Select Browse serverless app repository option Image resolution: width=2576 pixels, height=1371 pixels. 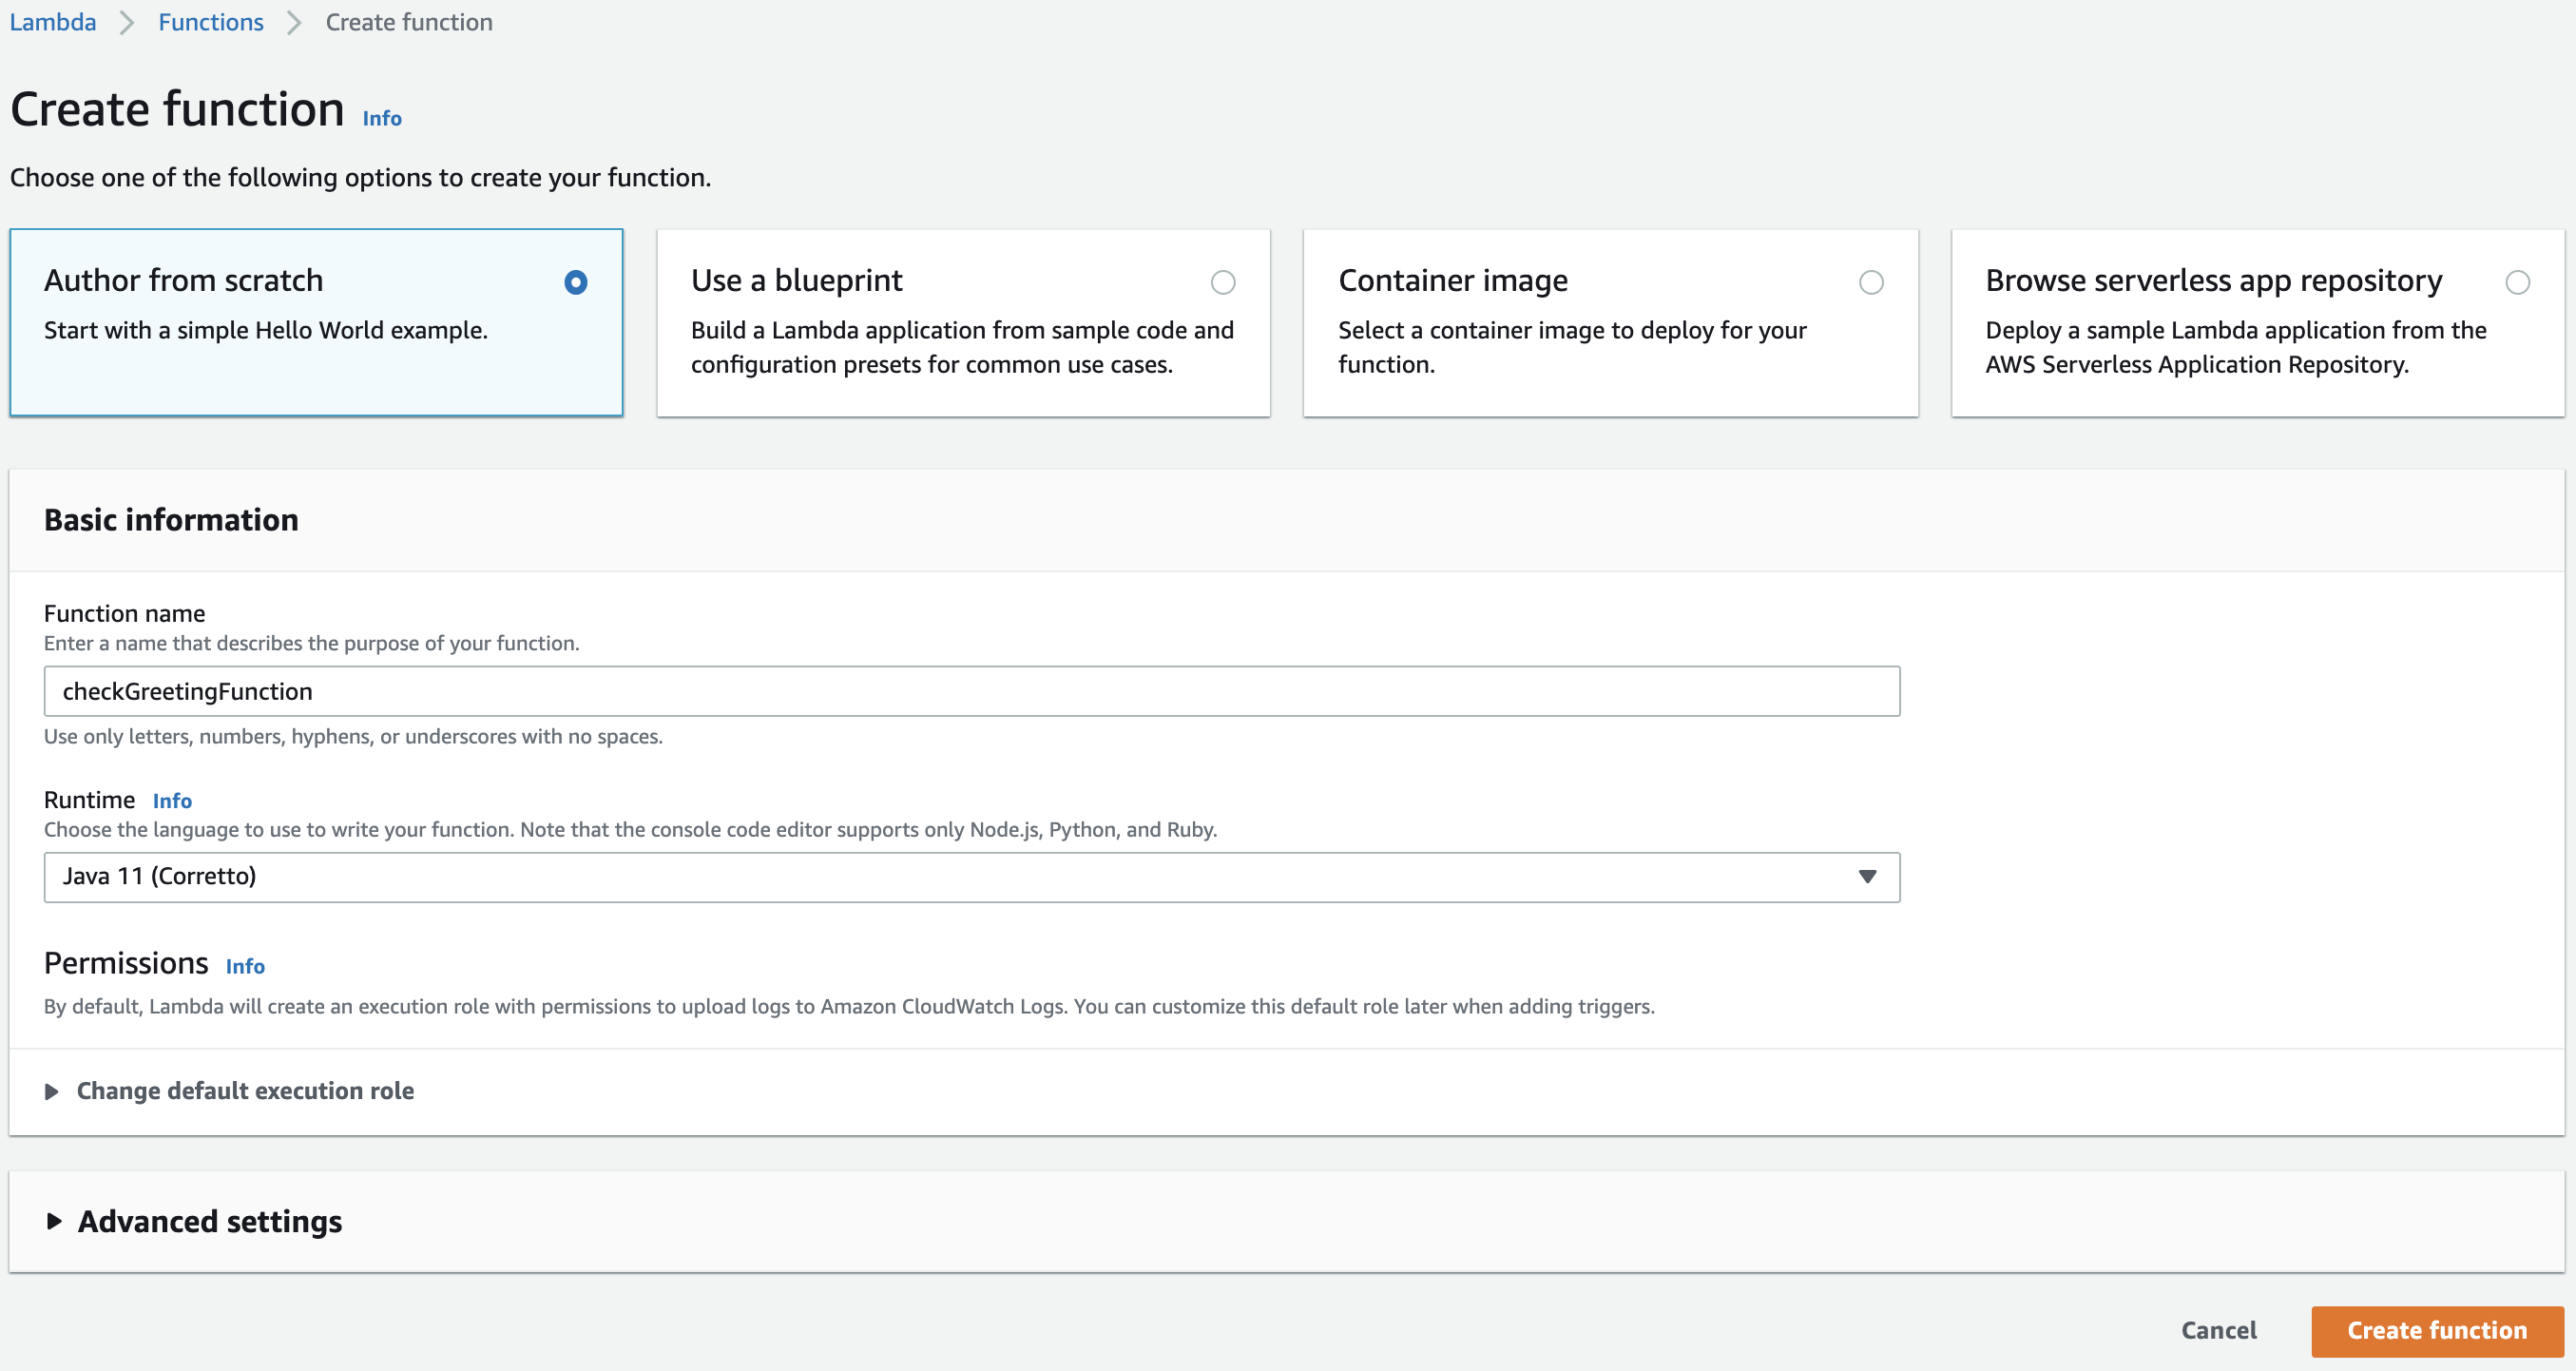[x=2517, y=283]
